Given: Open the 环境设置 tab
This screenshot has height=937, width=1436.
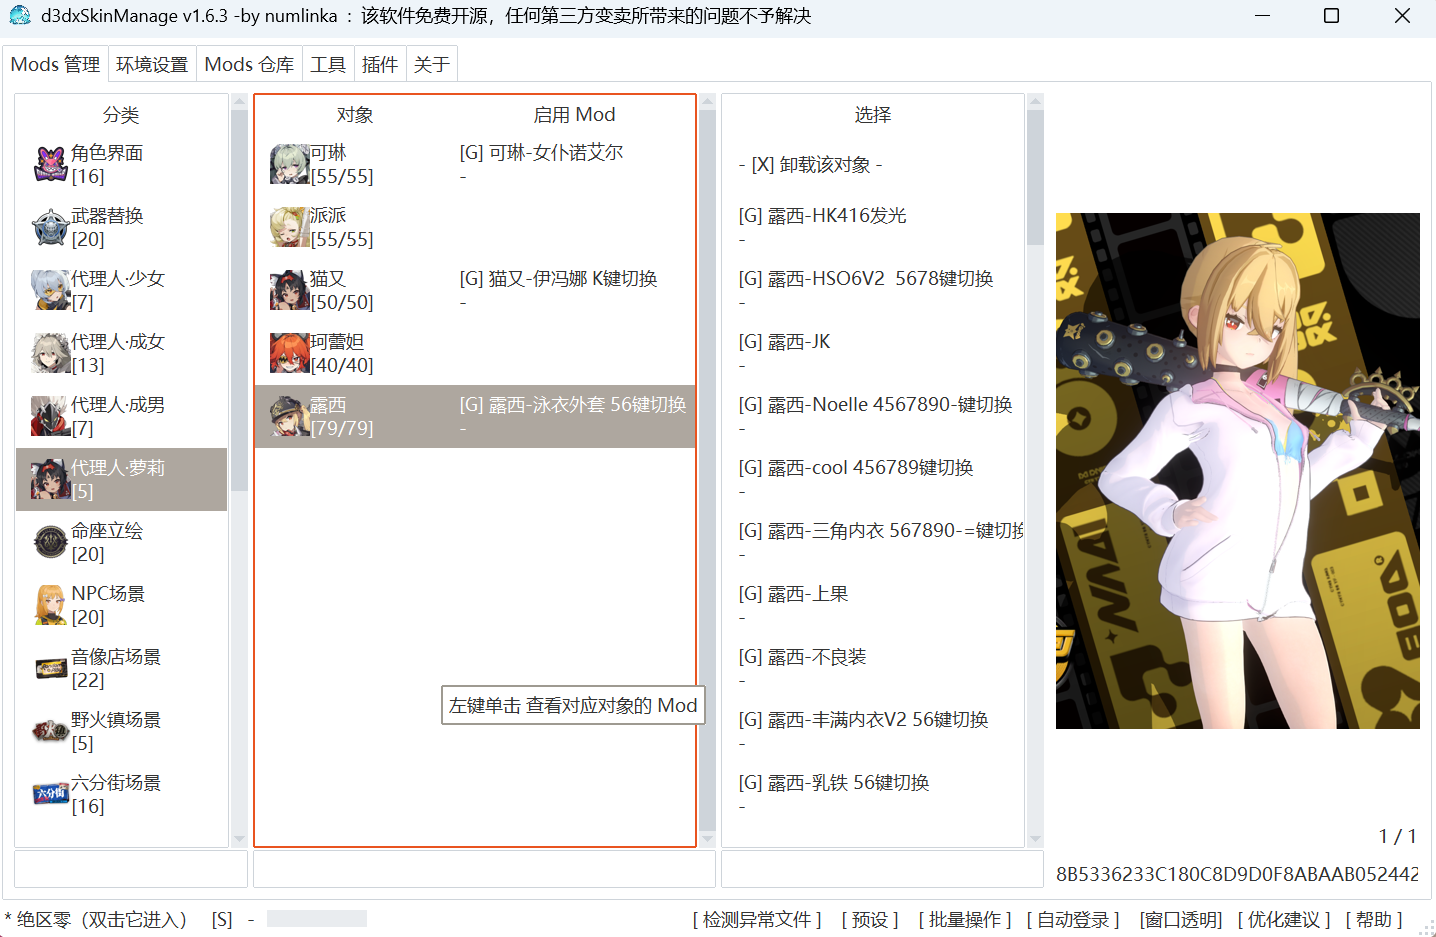Looking at the screenshot, I should click(152, 64).
